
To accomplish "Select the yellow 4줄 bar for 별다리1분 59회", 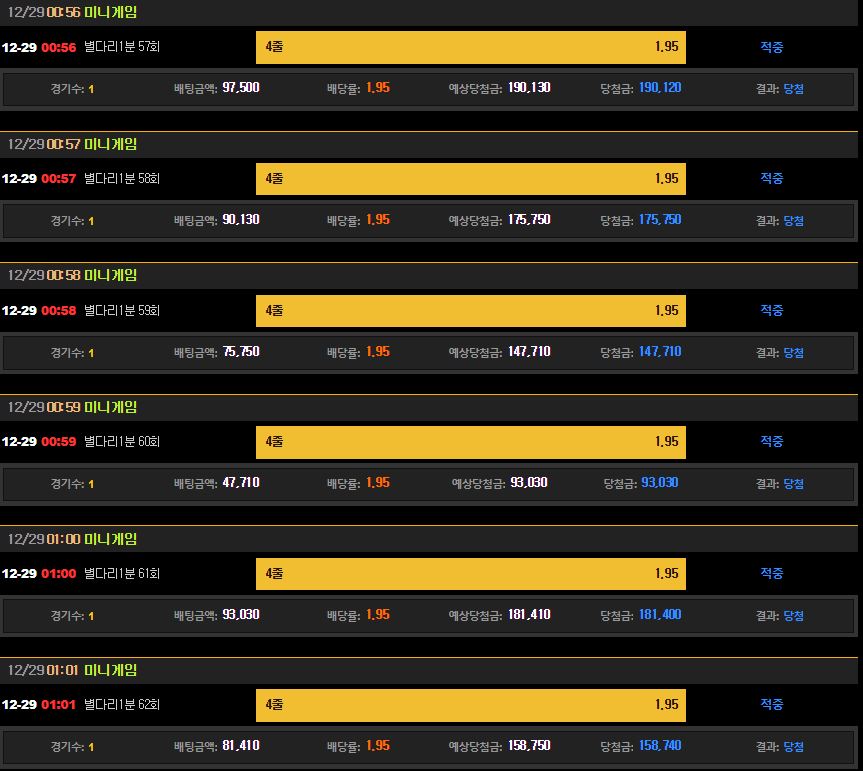I will [x=470, y=311].
